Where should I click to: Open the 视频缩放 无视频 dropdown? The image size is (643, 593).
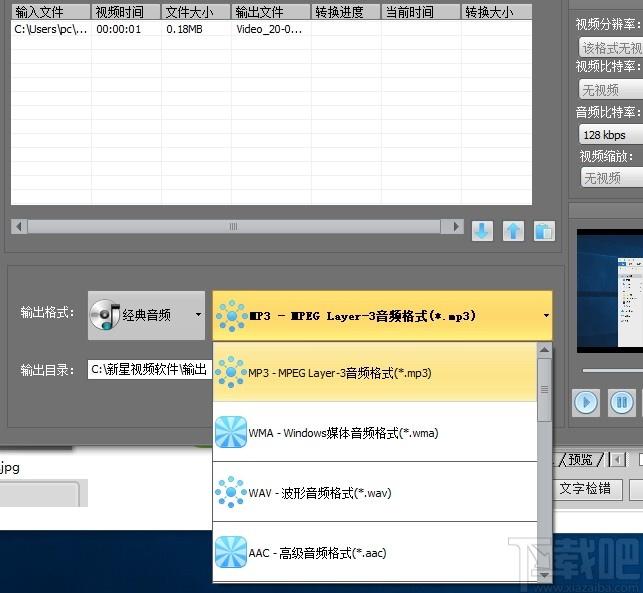[611, 178]
